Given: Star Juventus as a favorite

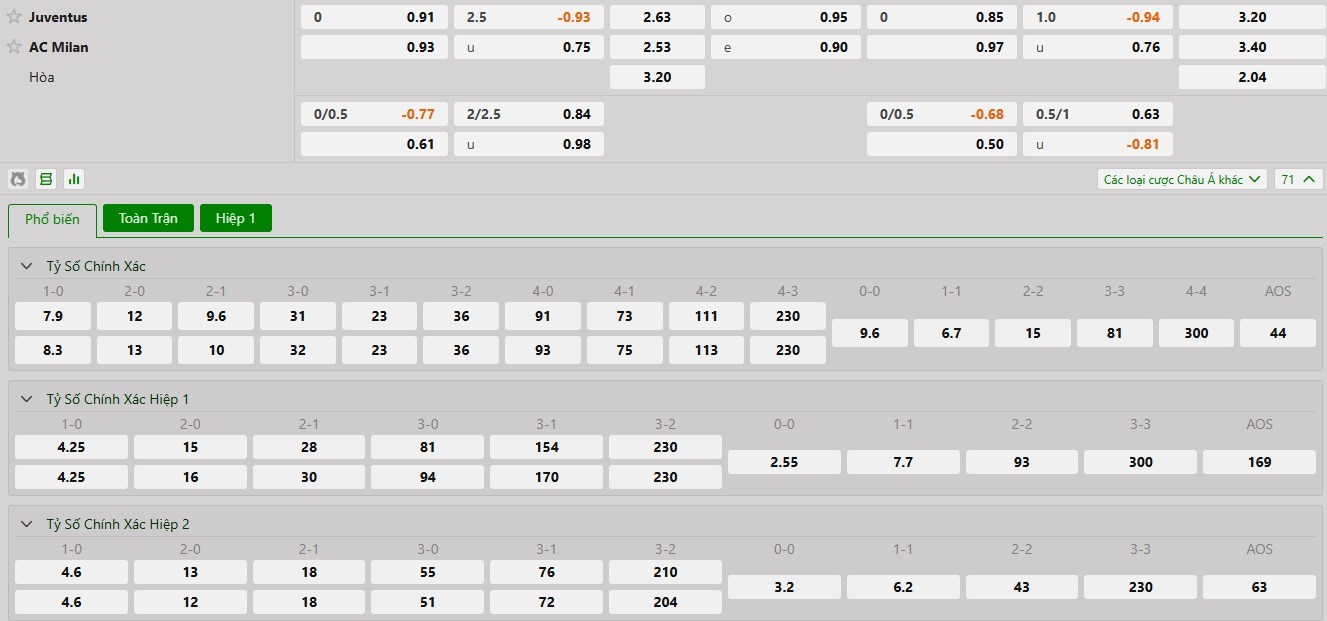Looking at the screenshot, I should click(x=14, y=17).
